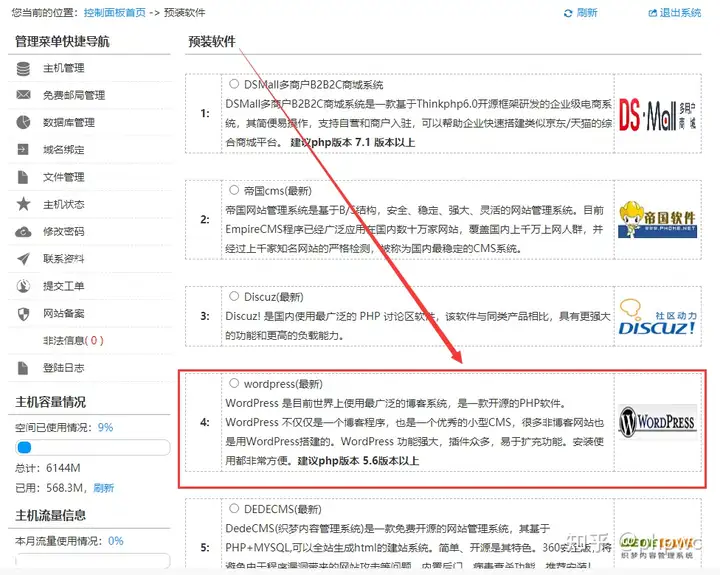
Task: Click the file icon beside 登陆日志
Action: tap(23, 368)
